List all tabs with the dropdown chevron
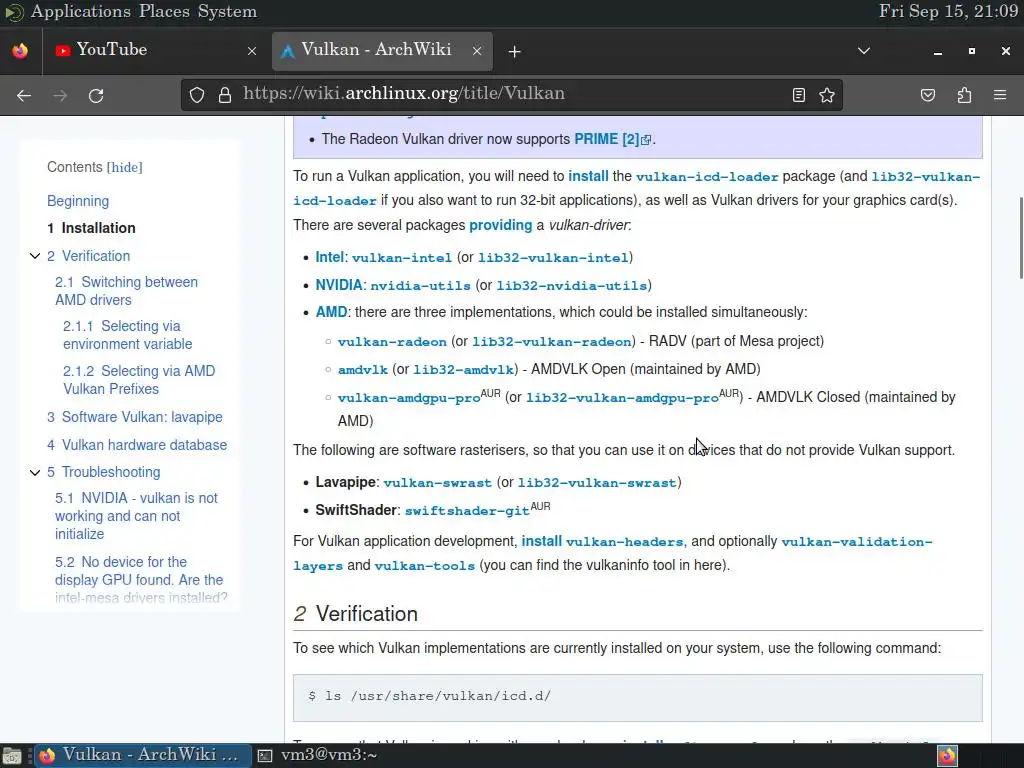 click(x=864, y=51)
